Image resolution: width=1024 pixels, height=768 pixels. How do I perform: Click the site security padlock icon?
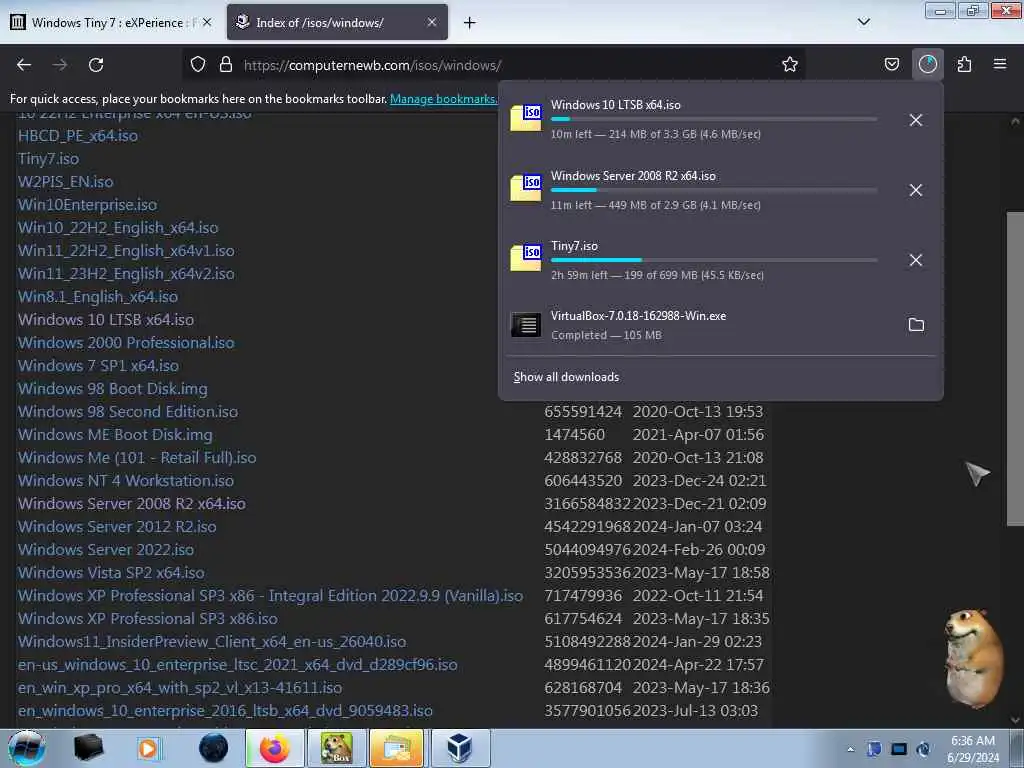point(226,65)
